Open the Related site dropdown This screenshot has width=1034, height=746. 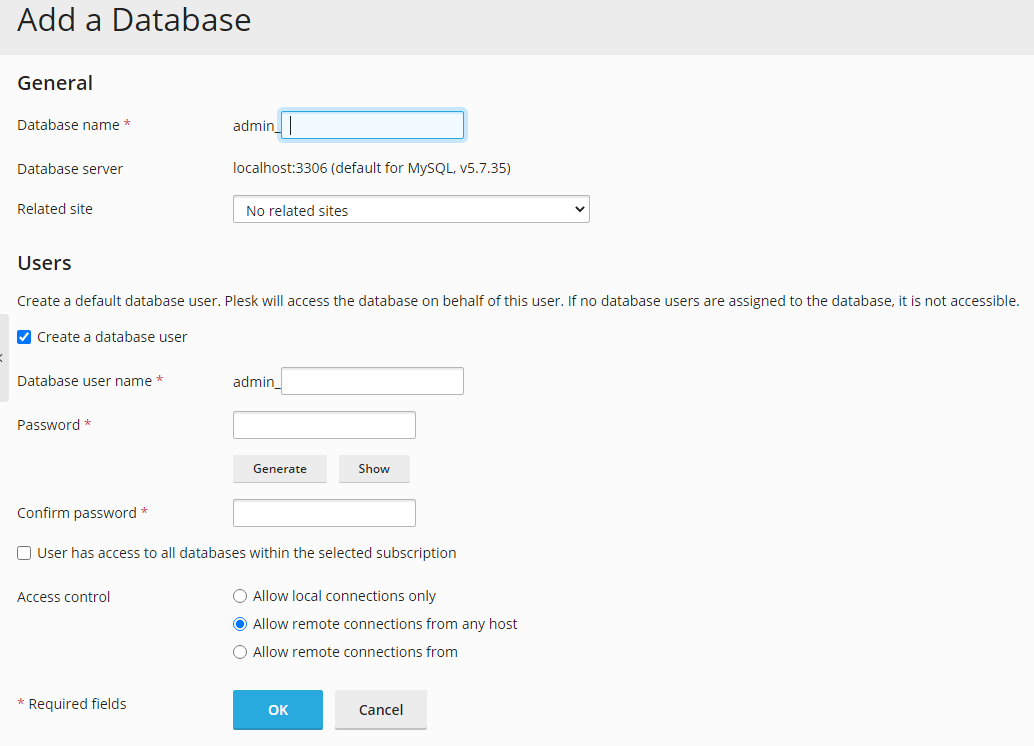pos(410,209)
